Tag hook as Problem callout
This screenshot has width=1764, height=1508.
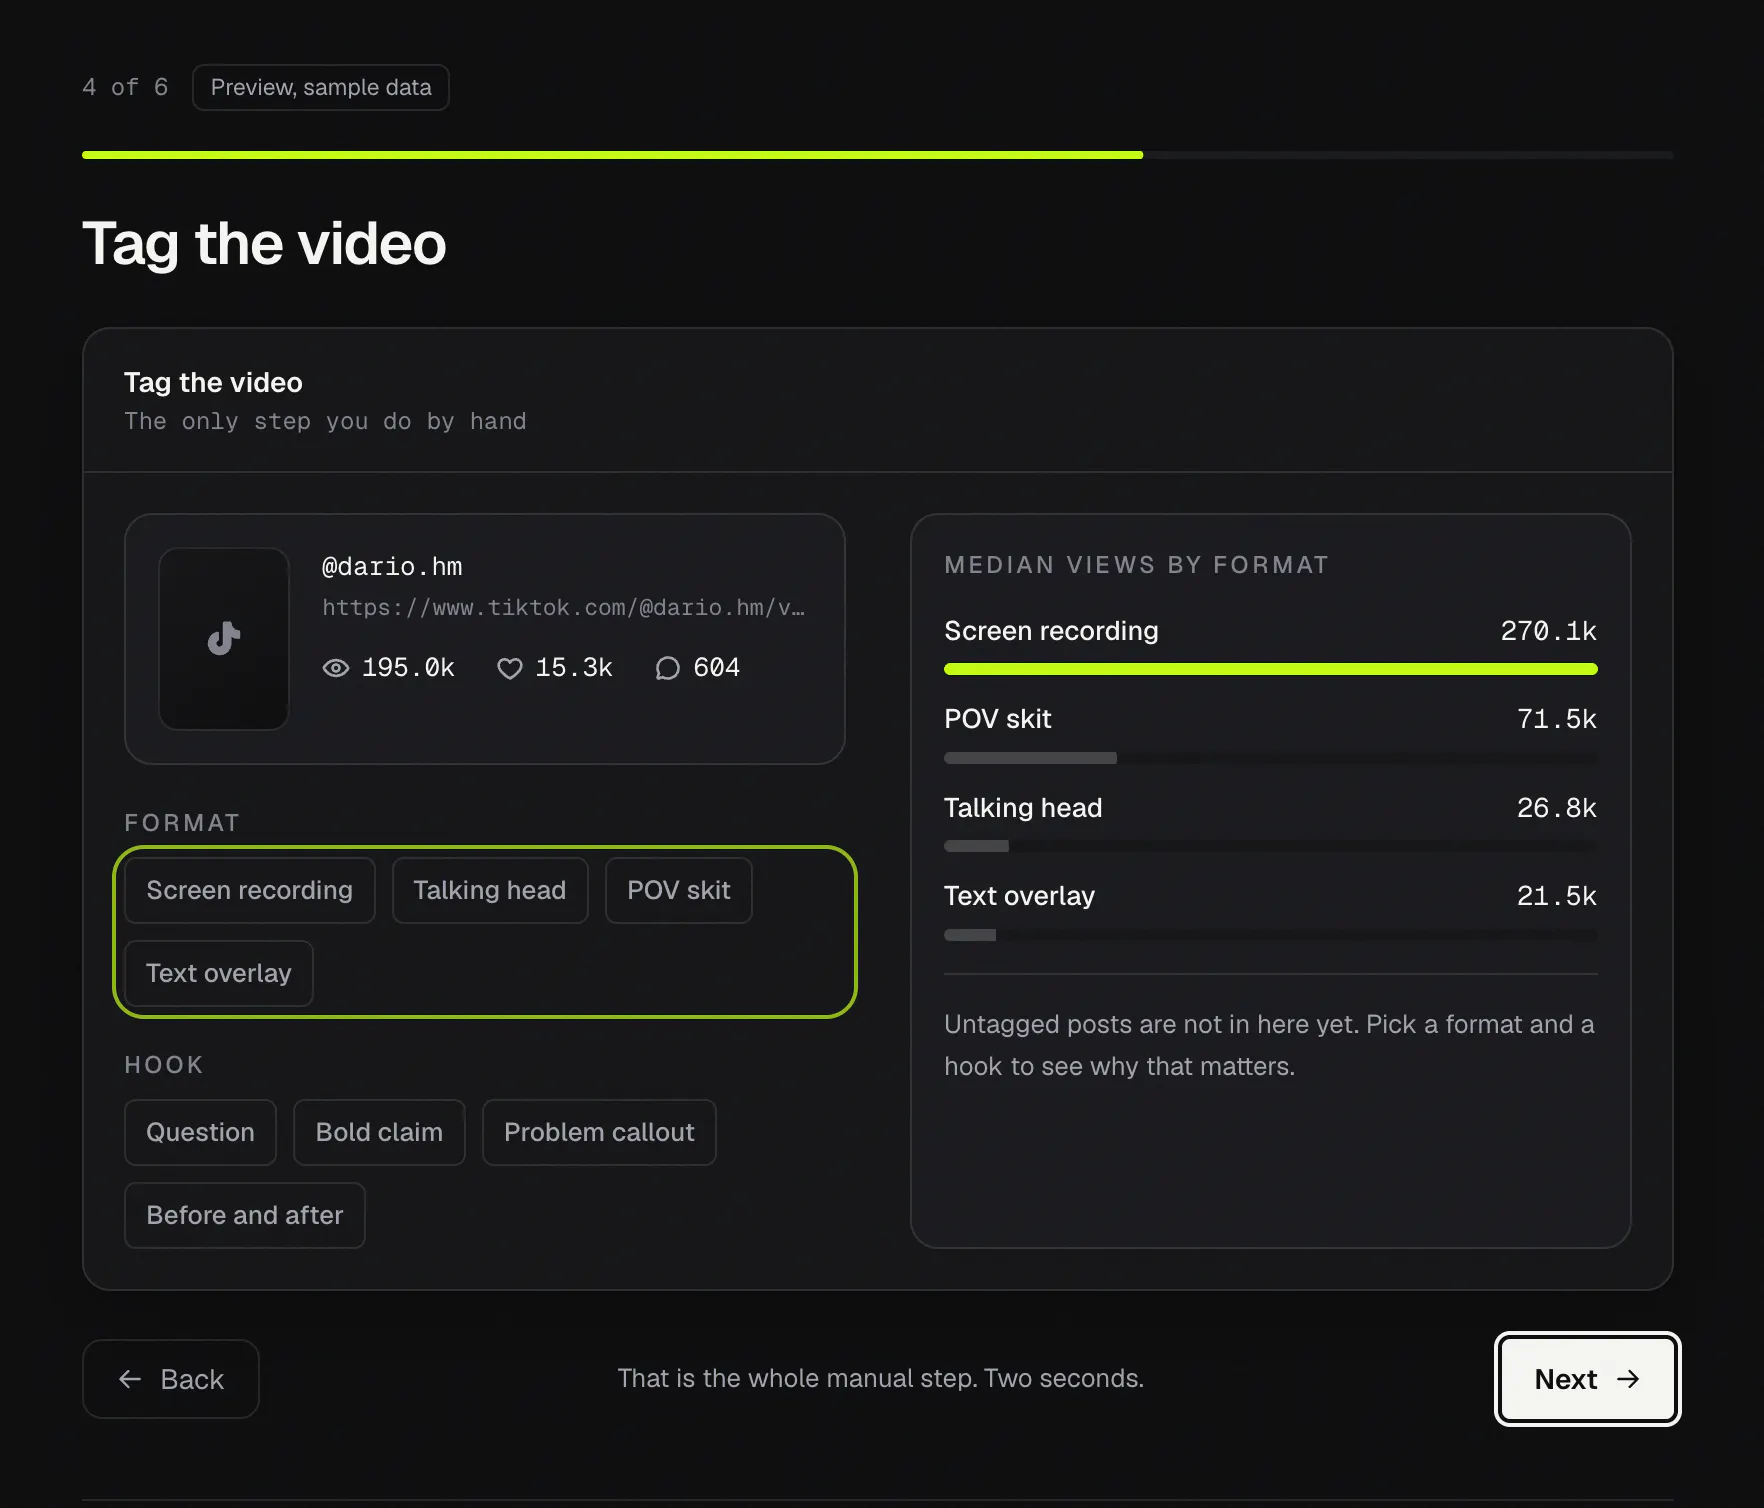point(599,1132)
